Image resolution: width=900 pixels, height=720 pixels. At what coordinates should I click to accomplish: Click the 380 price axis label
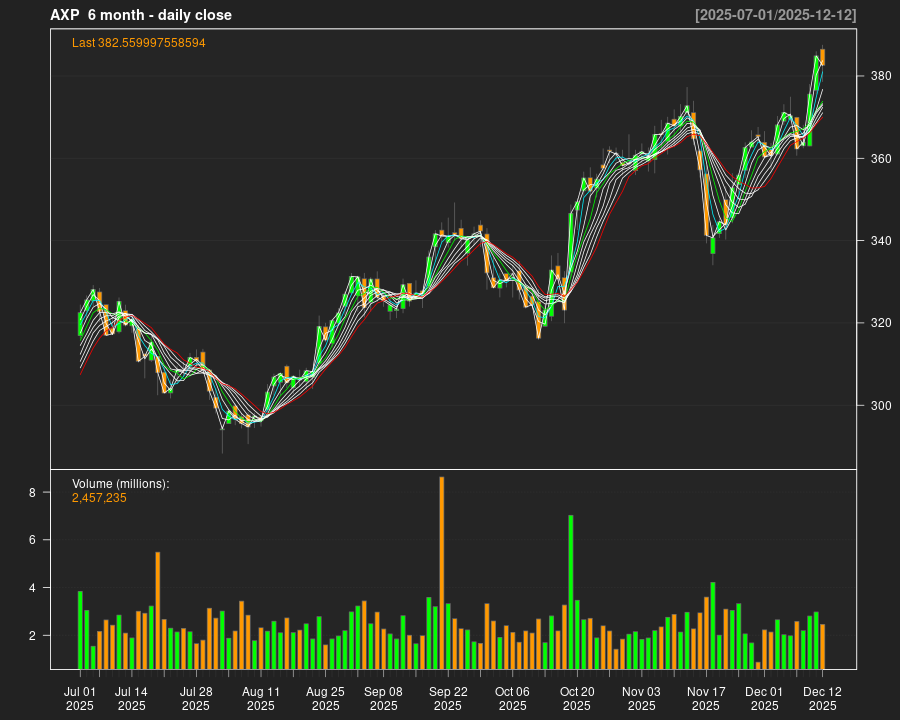[x=877, y=76]
